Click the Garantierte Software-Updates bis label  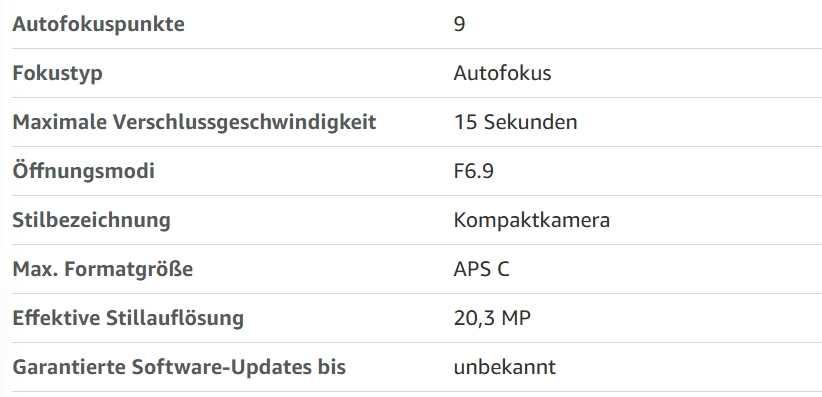click(179, 367)
